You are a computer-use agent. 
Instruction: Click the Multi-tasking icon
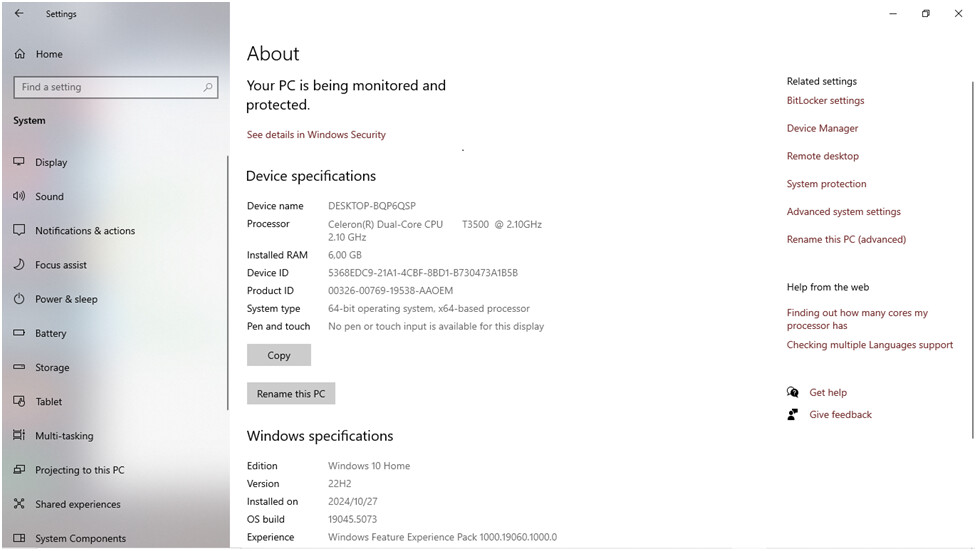coord(19,435)
